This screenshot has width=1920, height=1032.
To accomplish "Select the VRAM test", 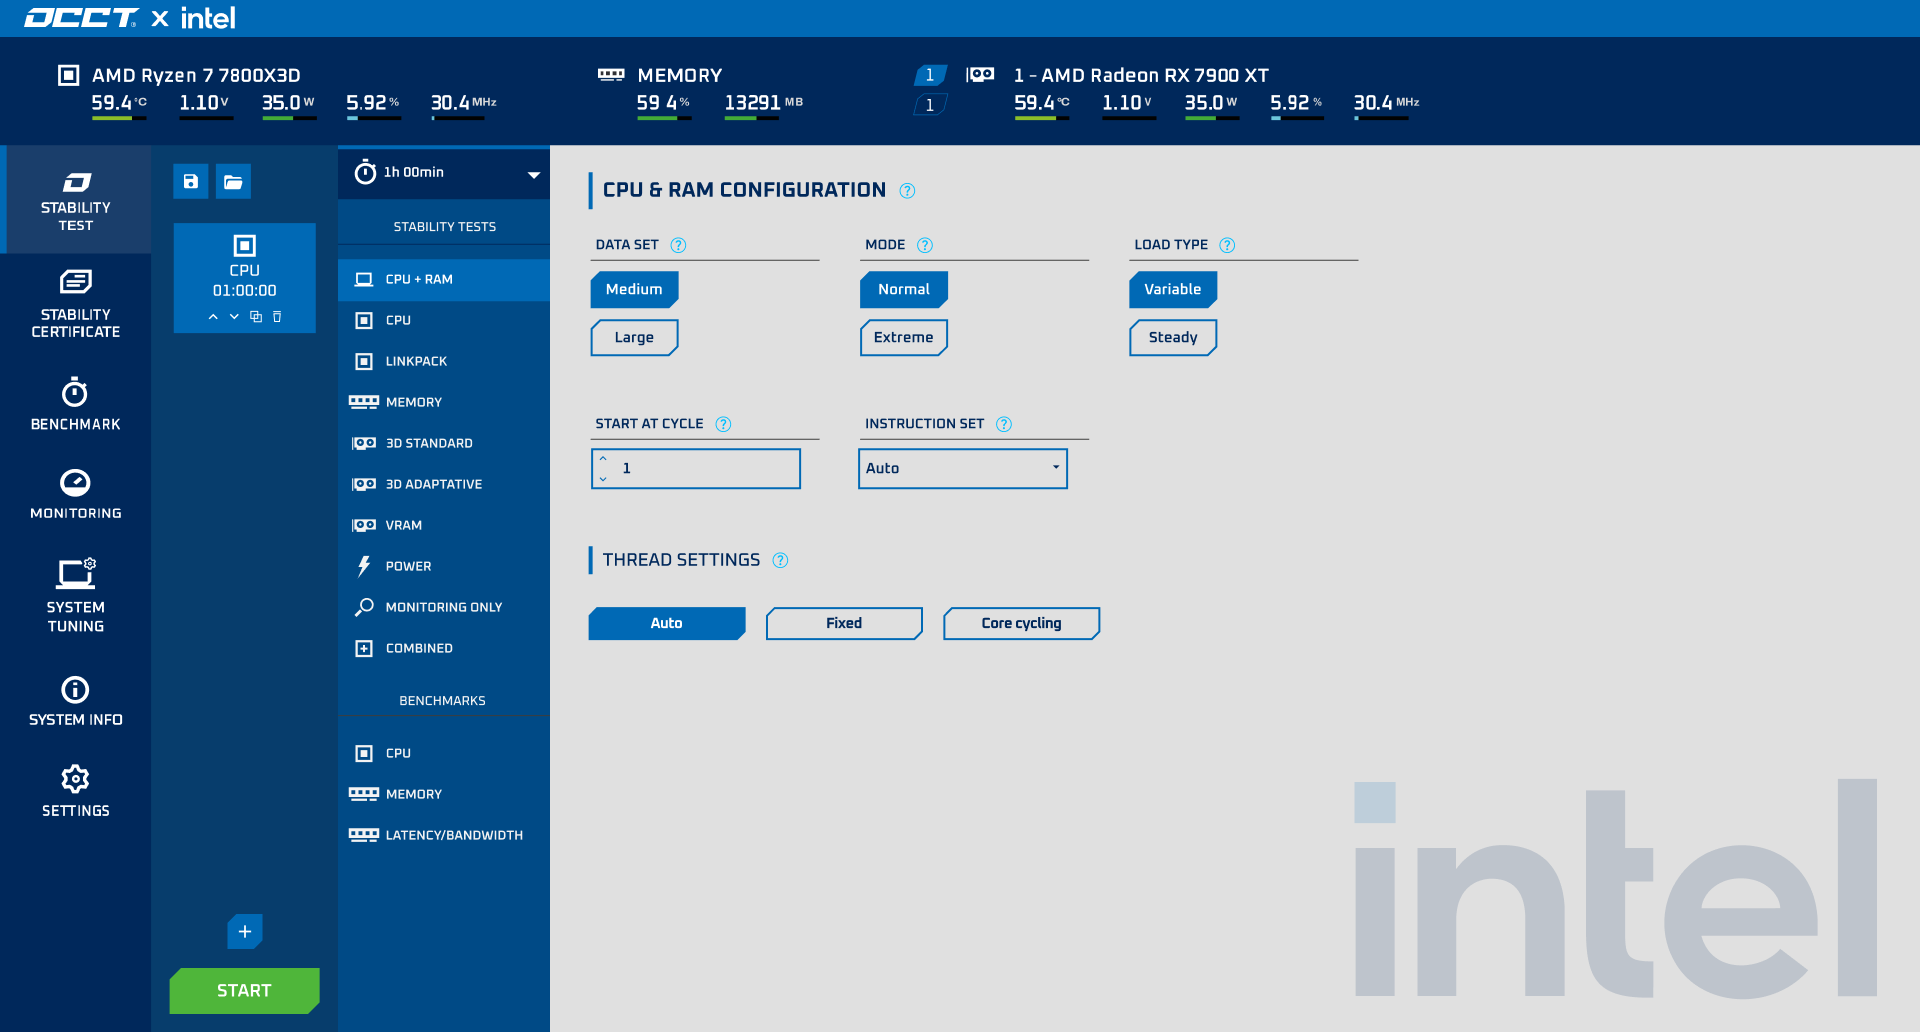I will point(444,526).
